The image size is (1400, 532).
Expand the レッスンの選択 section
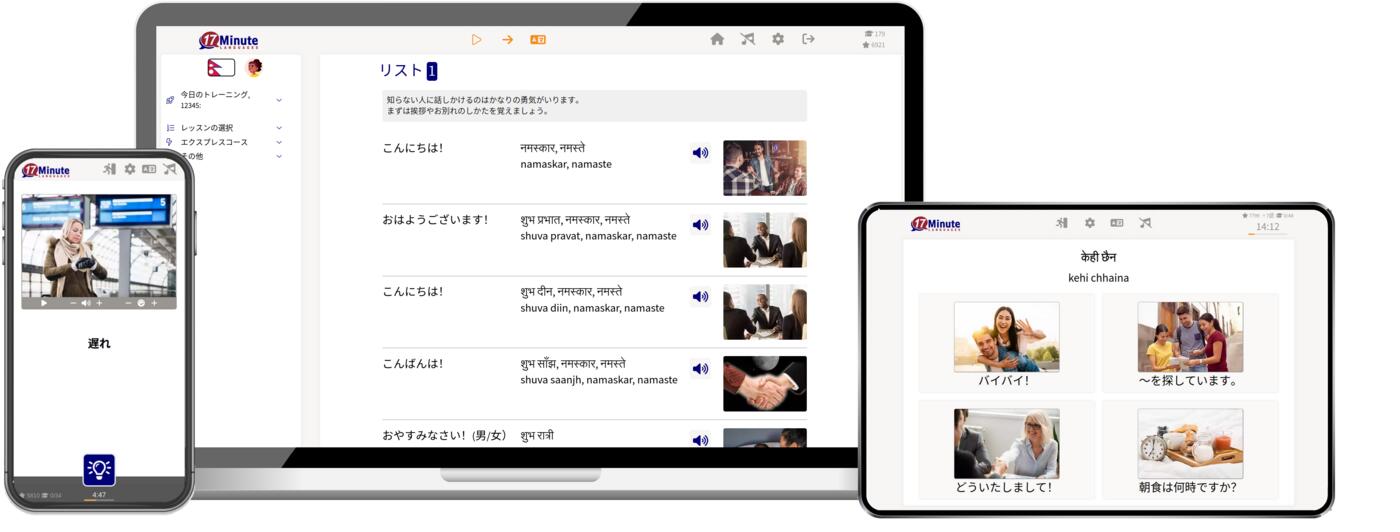[279, 128]
